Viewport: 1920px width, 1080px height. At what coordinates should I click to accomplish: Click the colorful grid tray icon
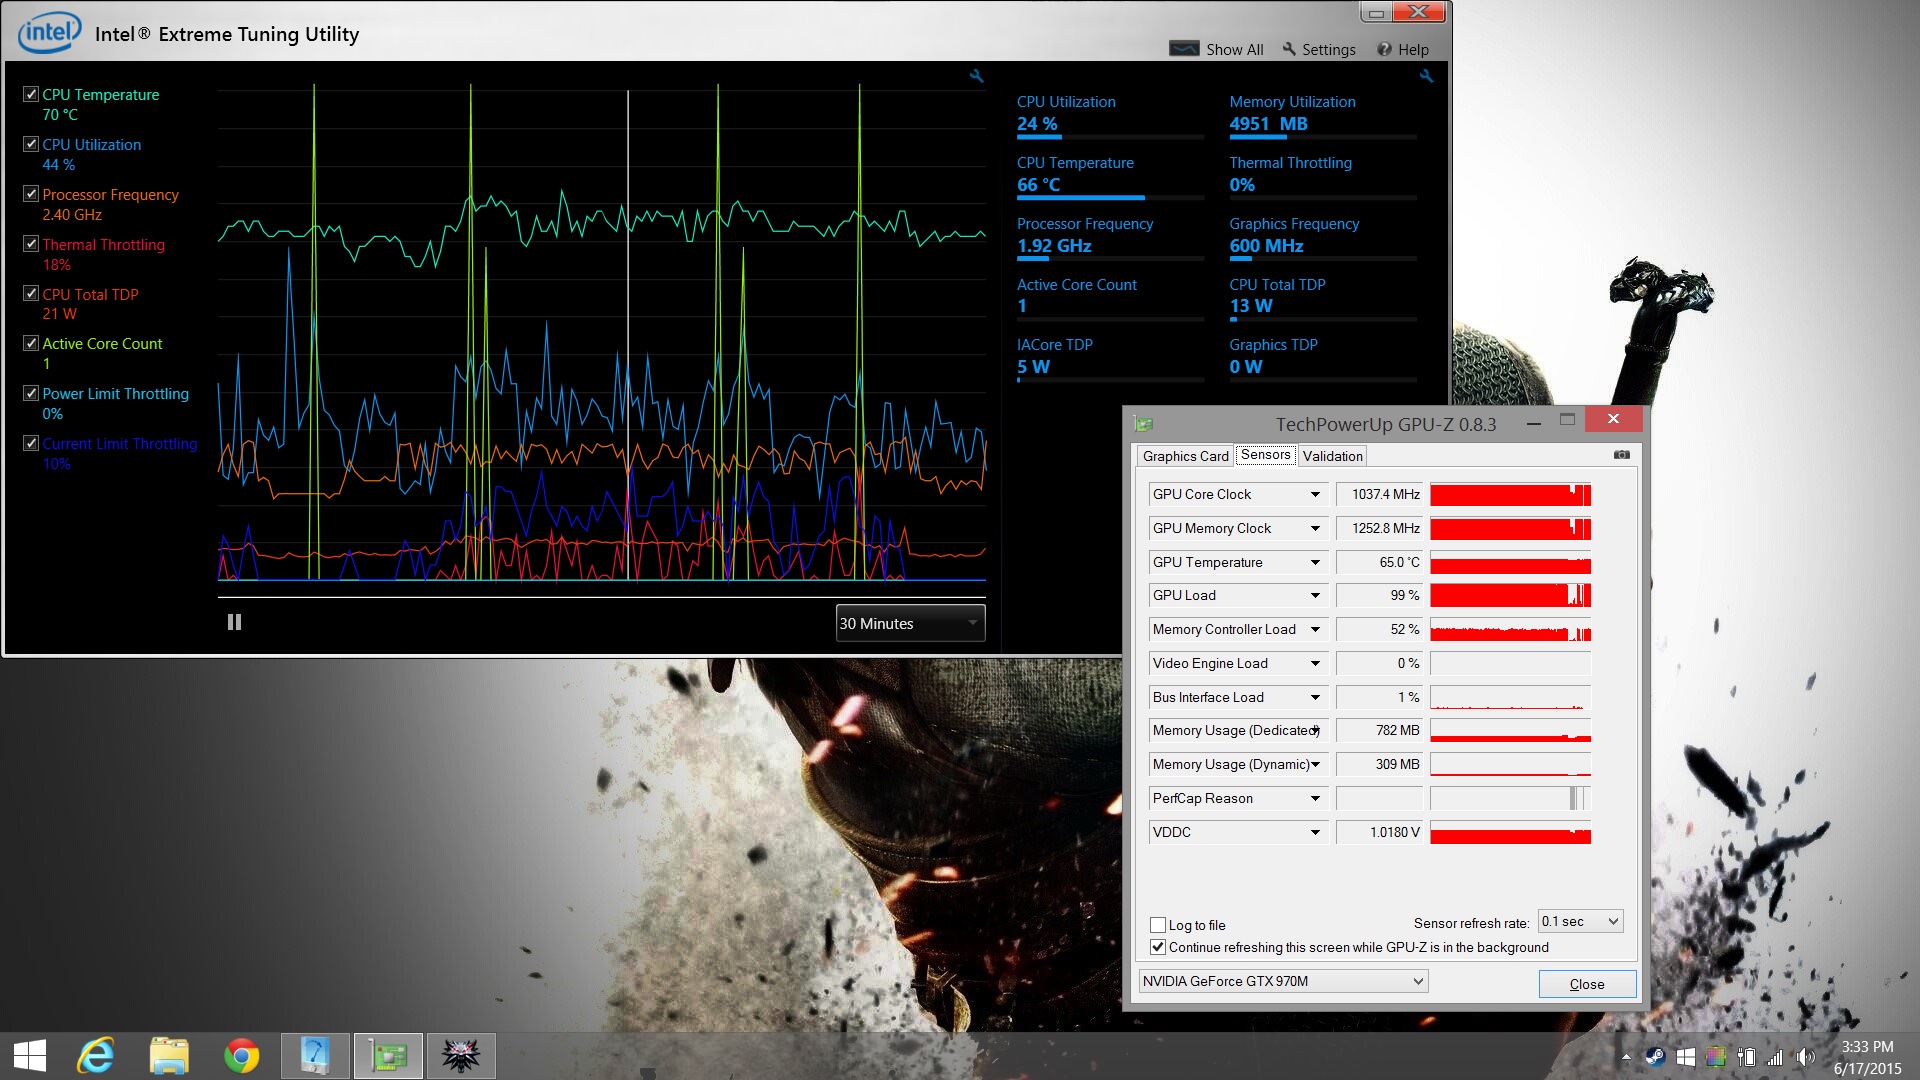click(x=1715, y=1057)
